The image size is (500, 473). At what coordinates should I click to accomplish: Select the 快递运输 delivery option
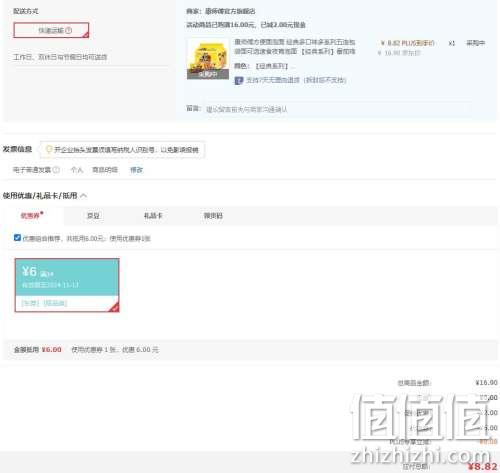51,30
